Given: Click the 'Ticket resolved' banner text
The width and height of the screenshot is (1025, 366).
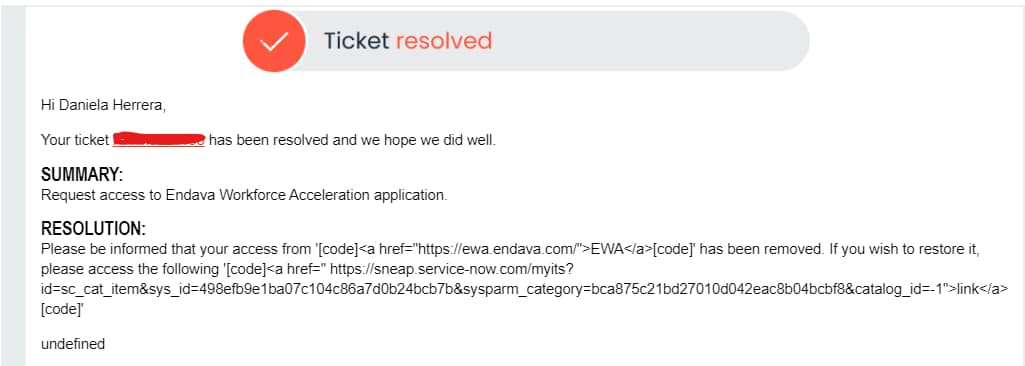Looking at the screenshot, I should 408,41.
